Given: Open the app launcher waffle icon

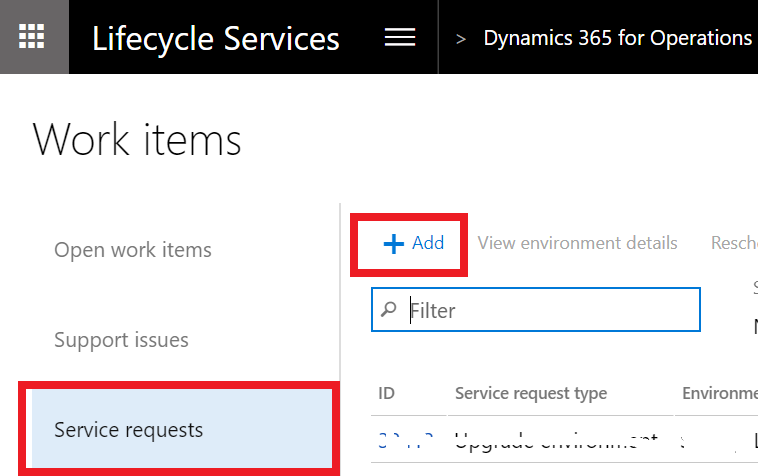Looking at the screenshot, I should point(33,37).
